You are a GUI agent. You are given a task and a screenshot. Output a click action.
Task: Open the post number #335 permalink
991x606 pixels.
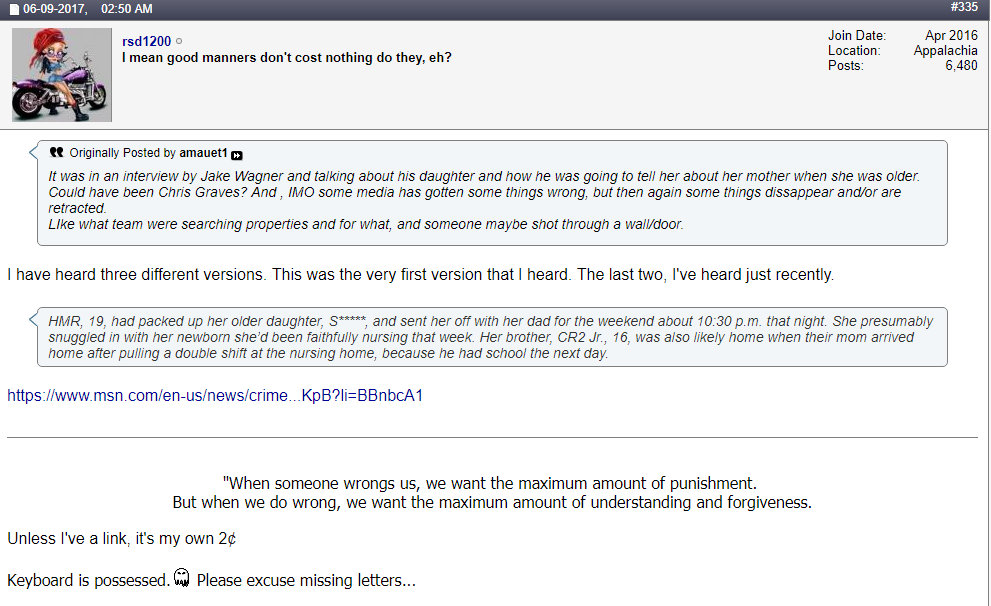tap(964, 8)
